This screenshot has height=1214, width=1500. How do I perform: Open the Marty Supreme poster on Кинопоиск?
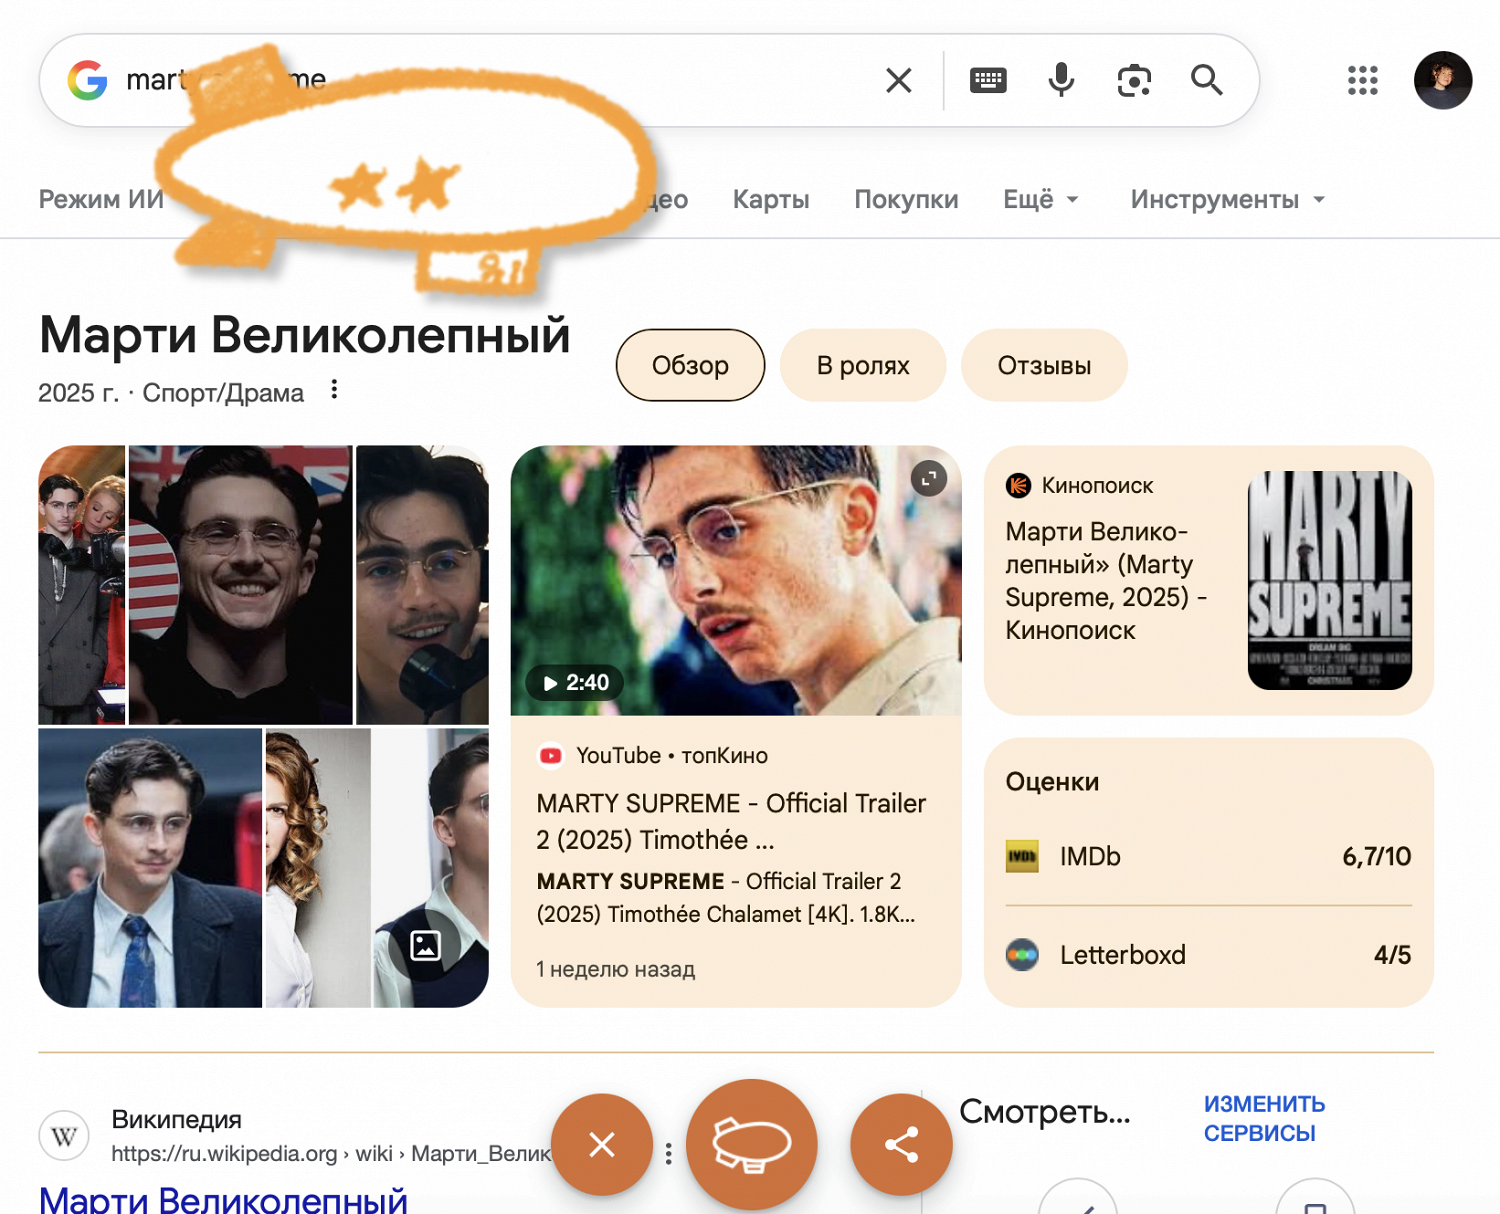coord(1329,581)
